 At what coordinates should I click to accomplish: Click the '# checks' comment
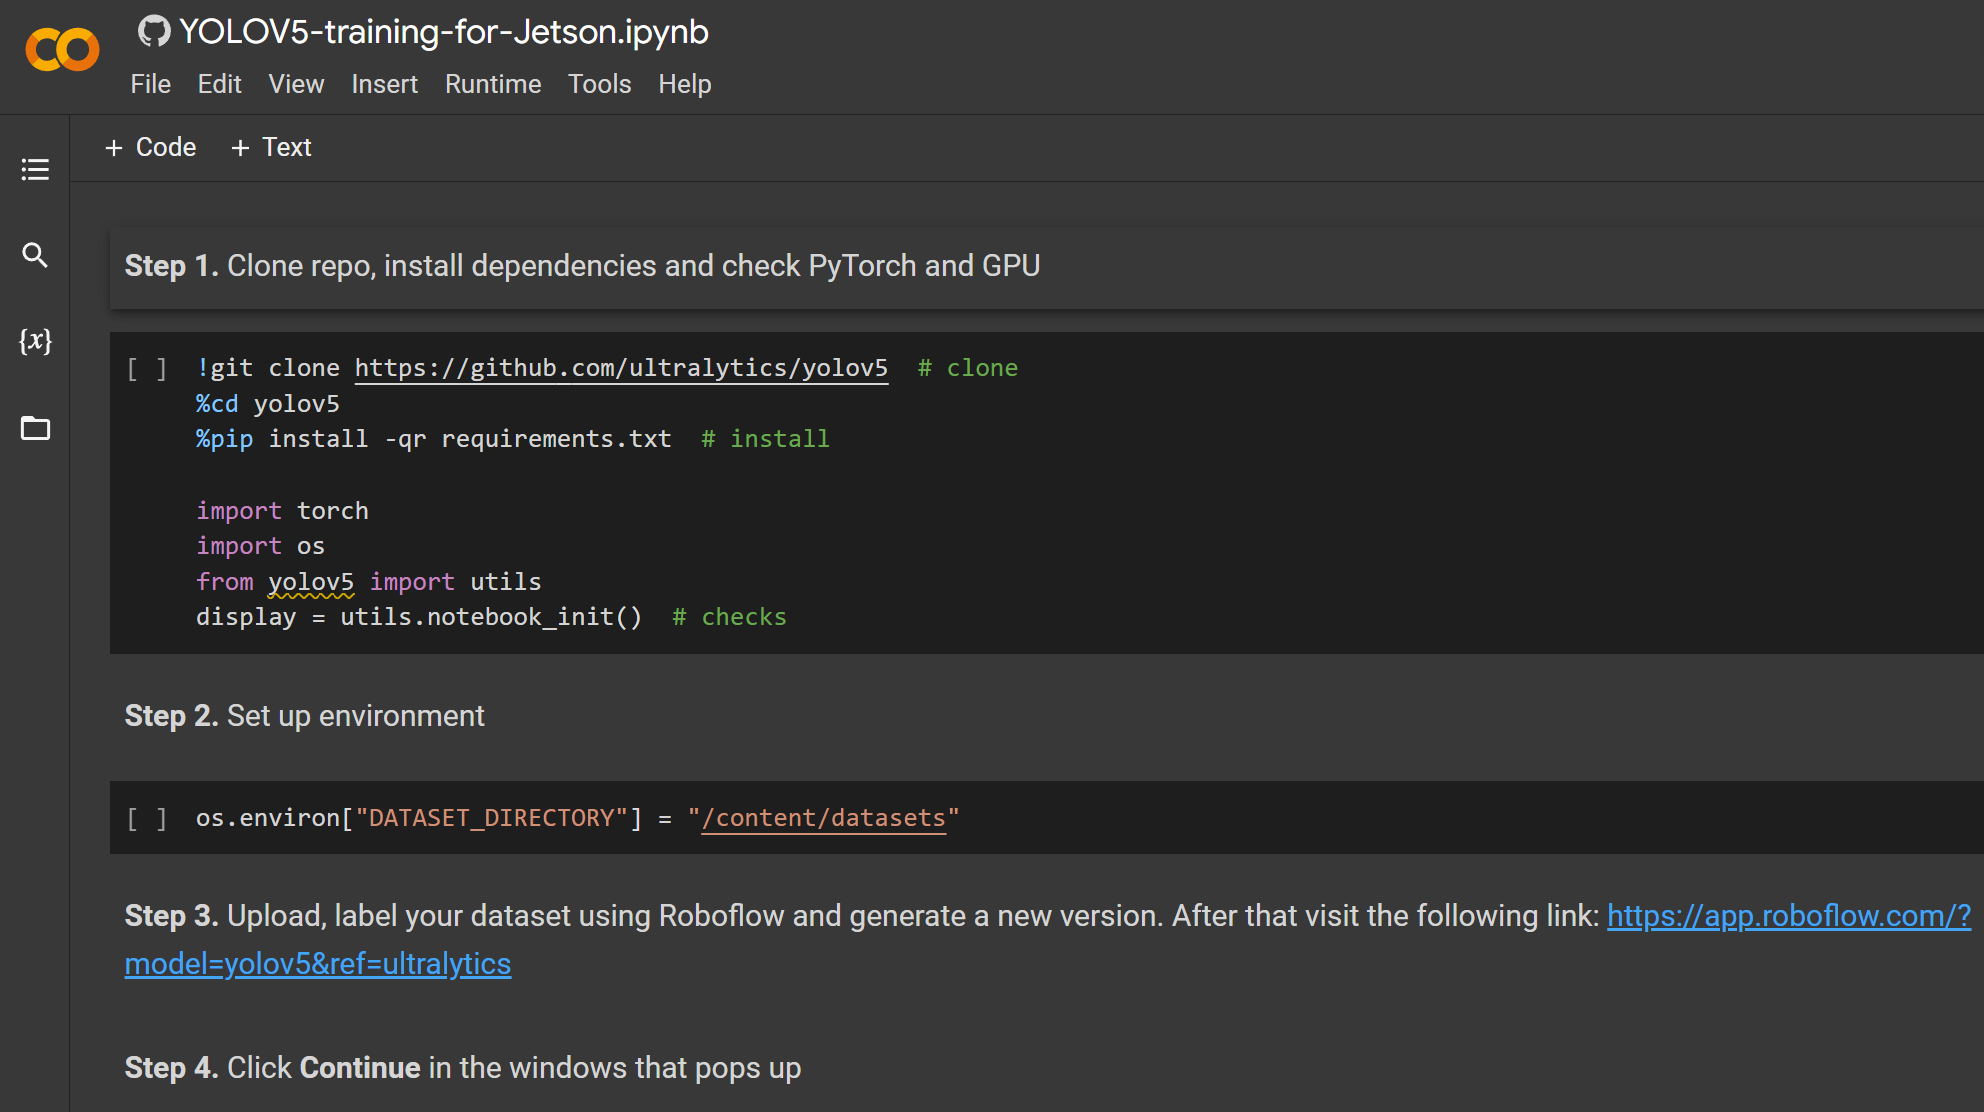pyautogui.click(x=729, y=617)
